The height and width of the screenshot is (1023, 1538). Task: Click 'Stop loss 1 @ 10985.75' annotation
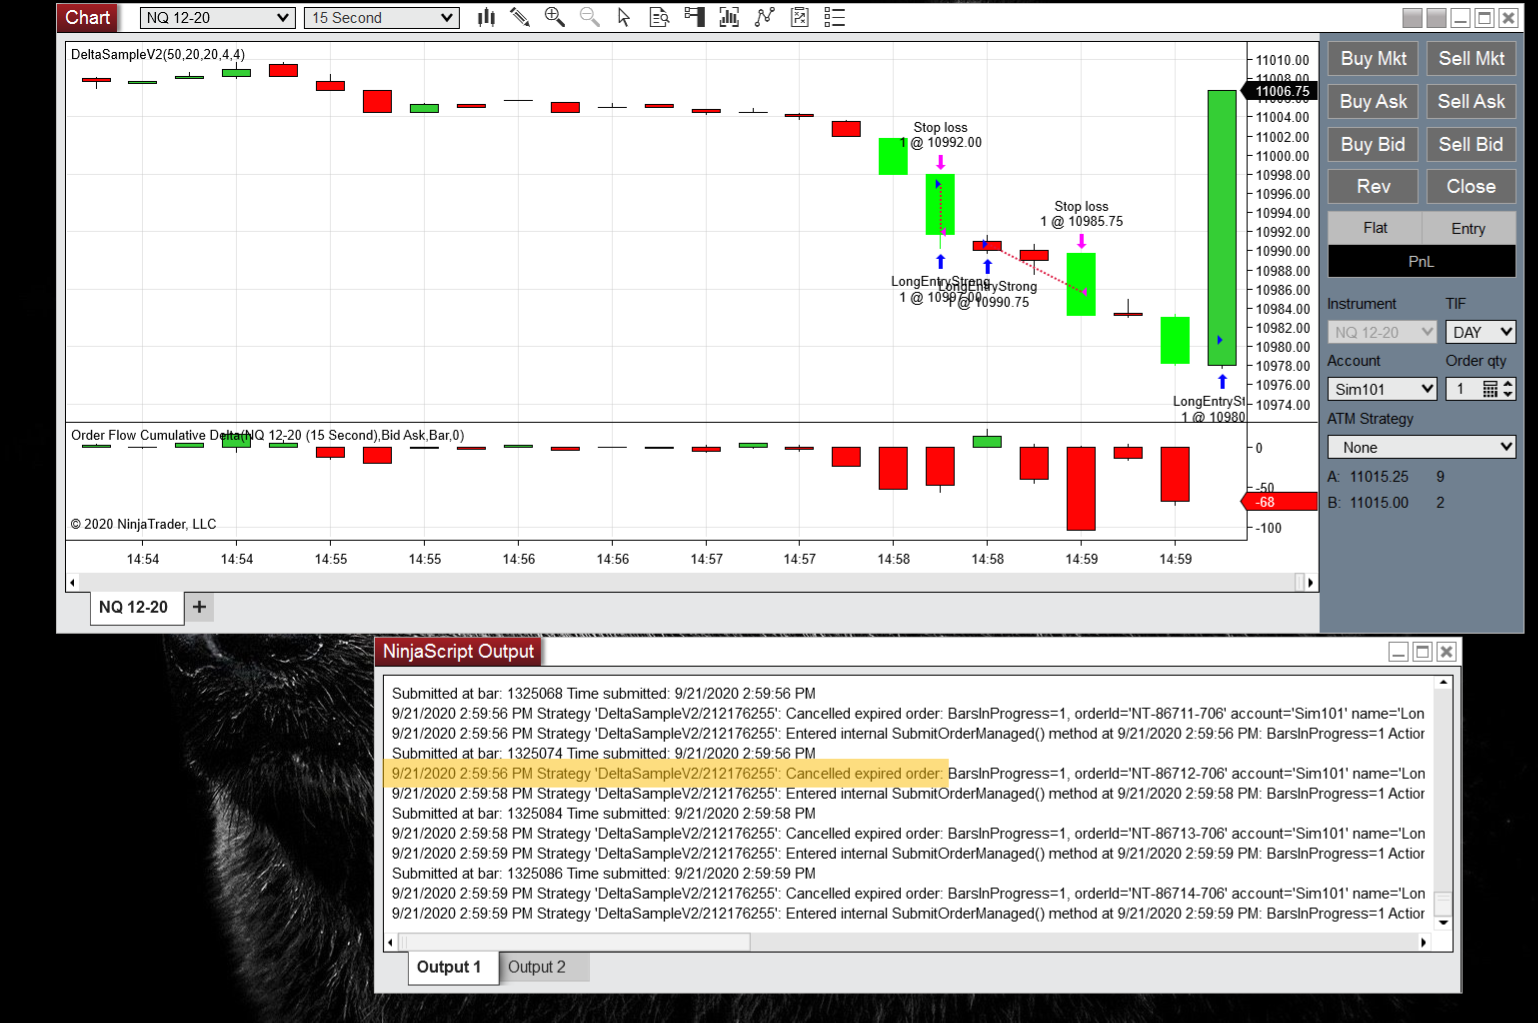point(1081,214)
